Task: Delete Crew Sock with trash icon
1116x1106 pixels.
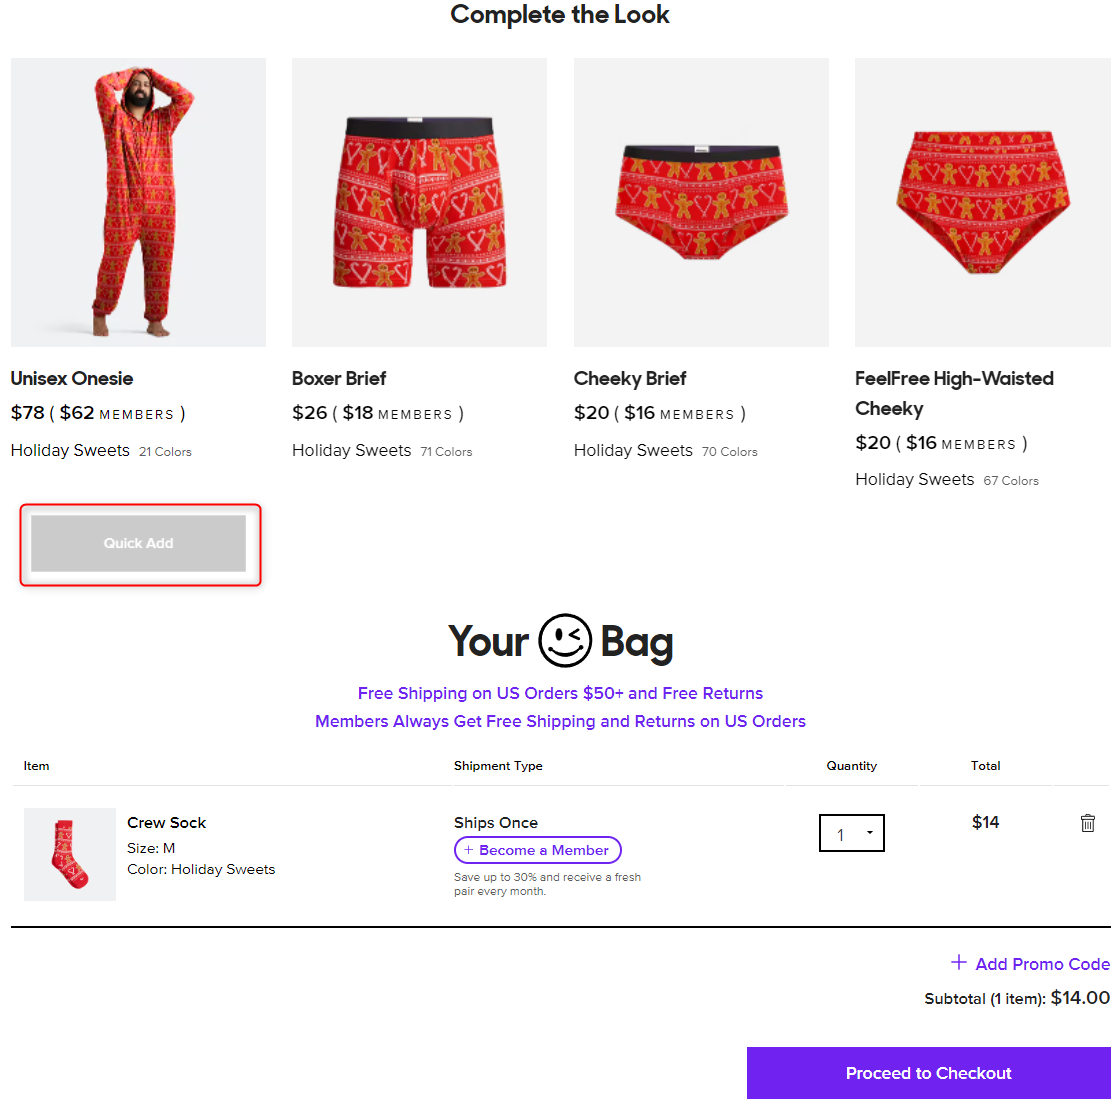Action: [x=1087, y=823]
